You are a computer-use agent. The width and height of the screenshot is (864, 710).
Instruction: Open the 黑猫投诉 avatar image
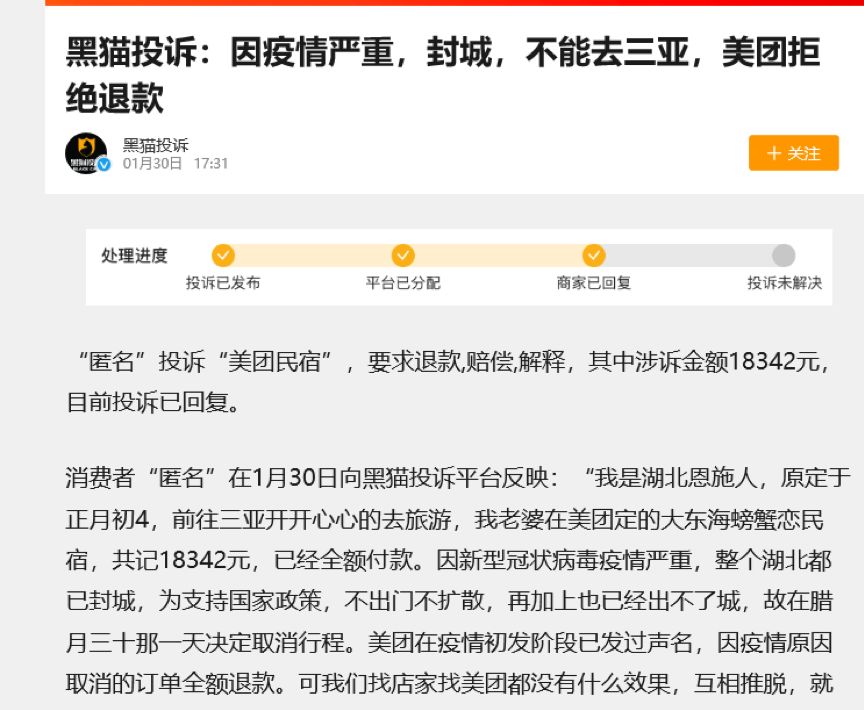(x=87, y=153)
